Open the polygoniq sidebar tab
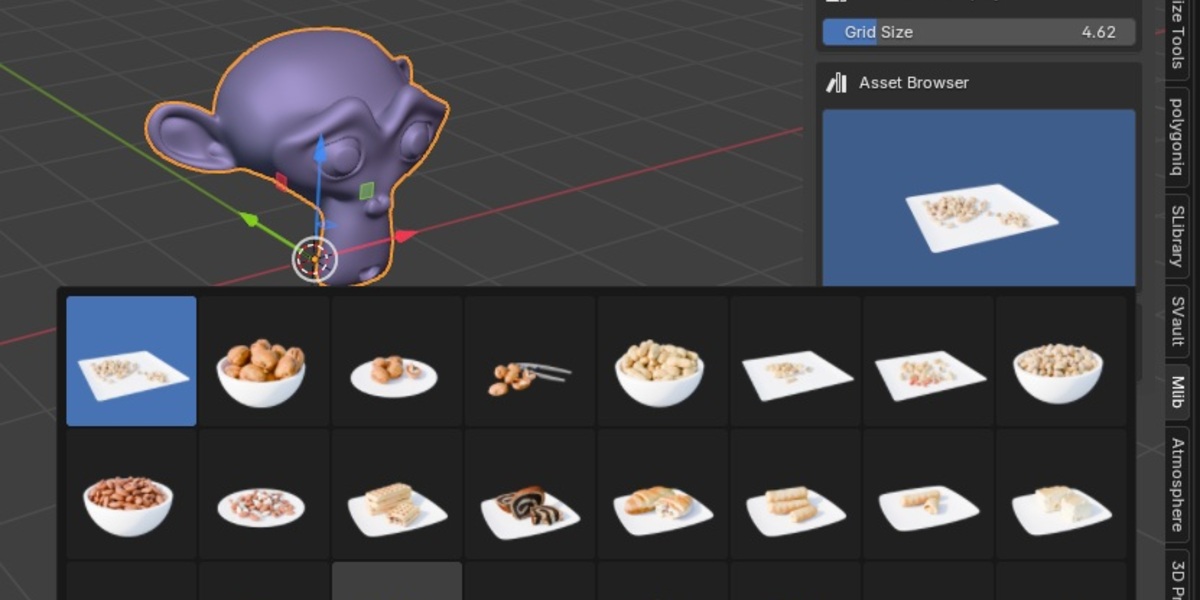 click(x=1178, y=136)
